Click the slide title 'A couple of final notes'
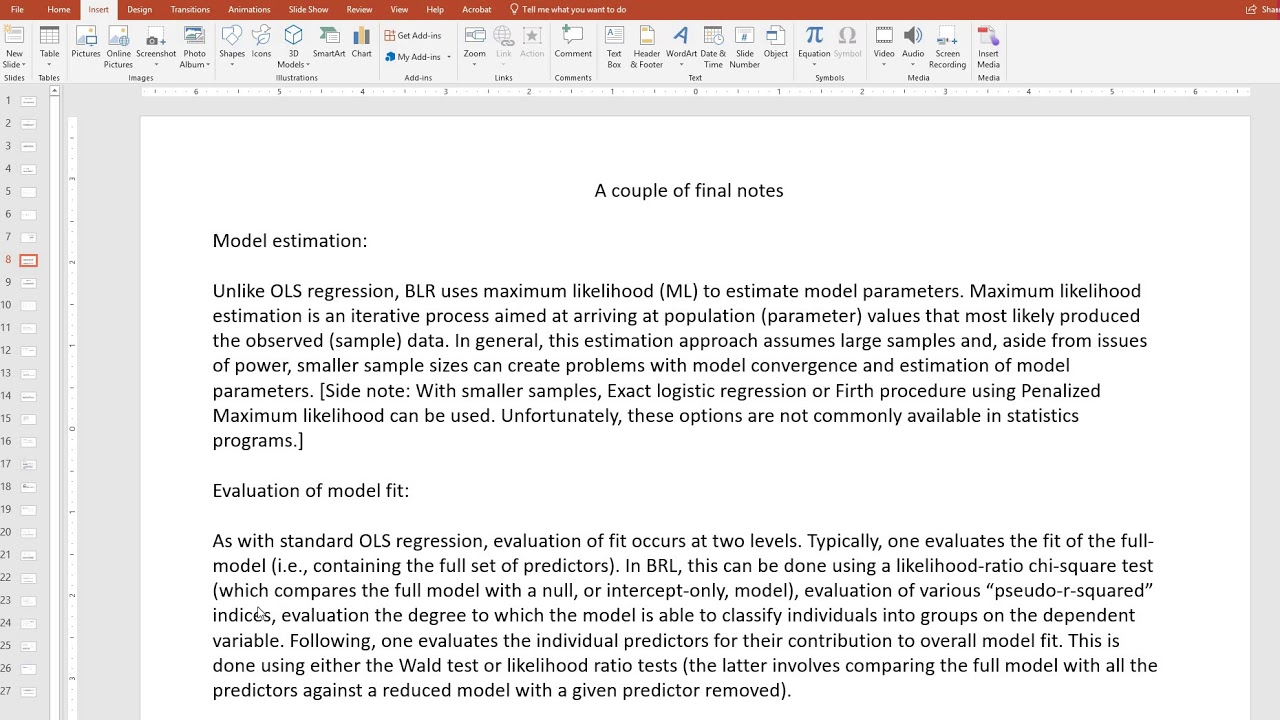 click(x=689, y=190)
